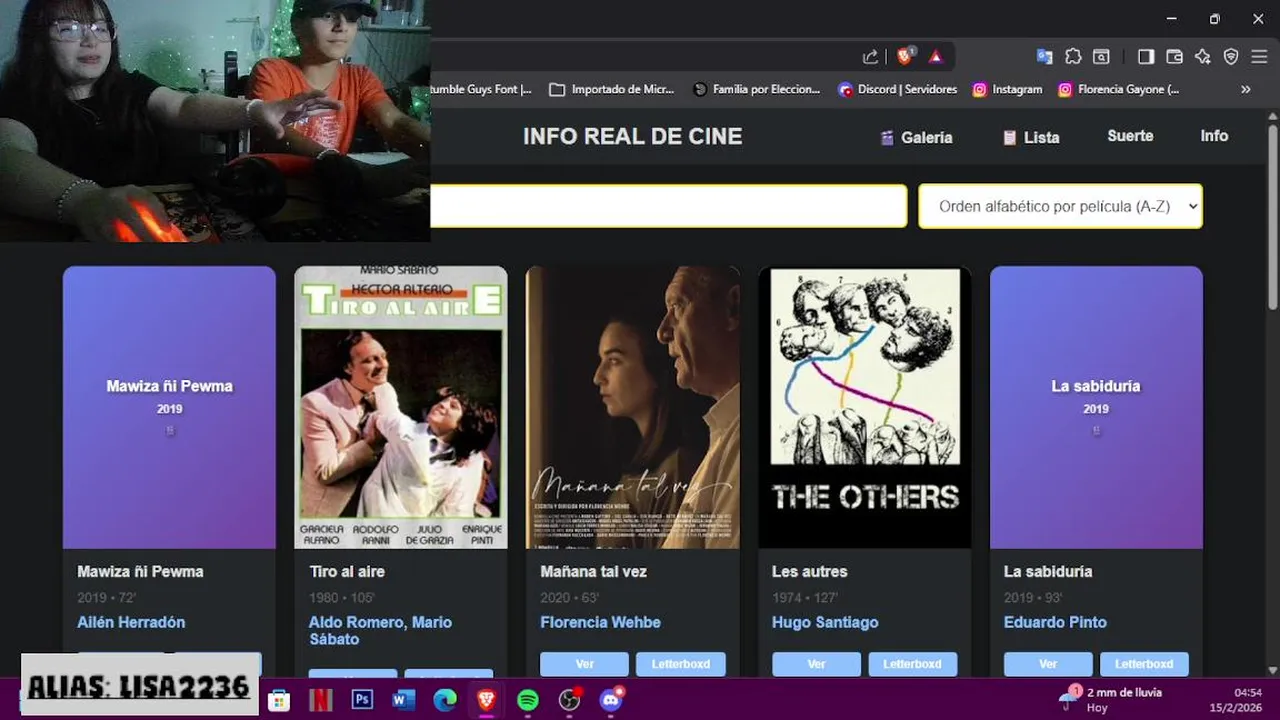Open the Brave Wallet icon

tap(1174, 57)
